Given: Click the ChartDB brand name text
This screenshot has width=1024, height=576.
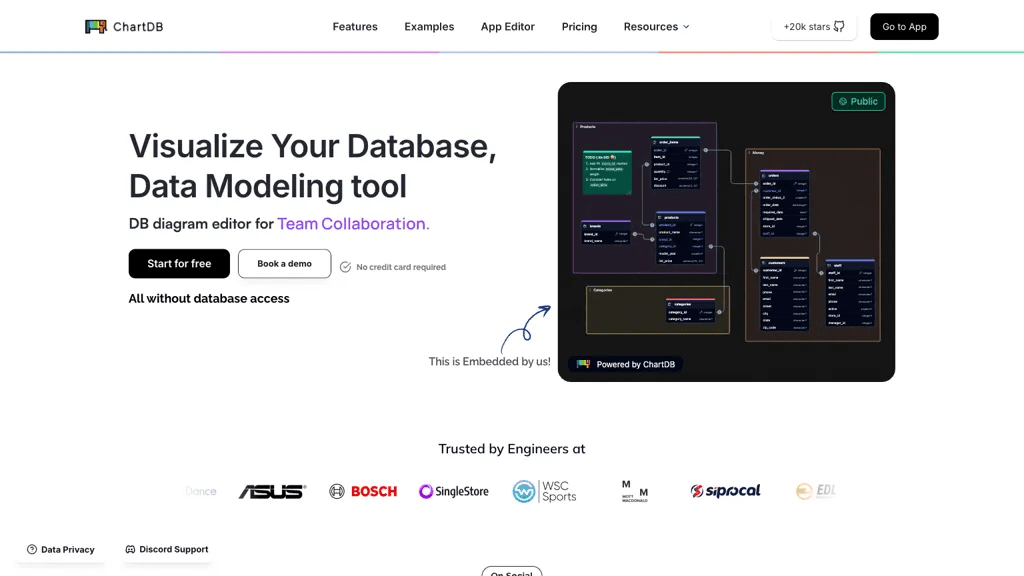Looking at the screenshot, I should tap(138, 27).
